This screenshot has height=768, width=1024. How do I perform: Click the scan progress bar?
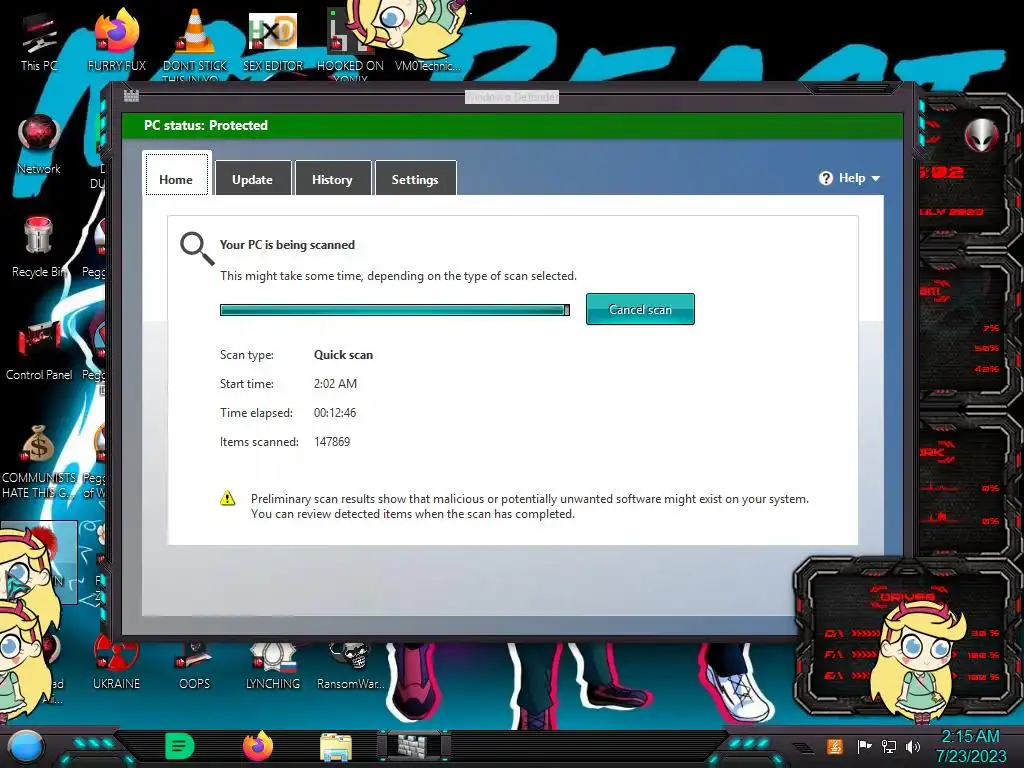tap(394, 310)
